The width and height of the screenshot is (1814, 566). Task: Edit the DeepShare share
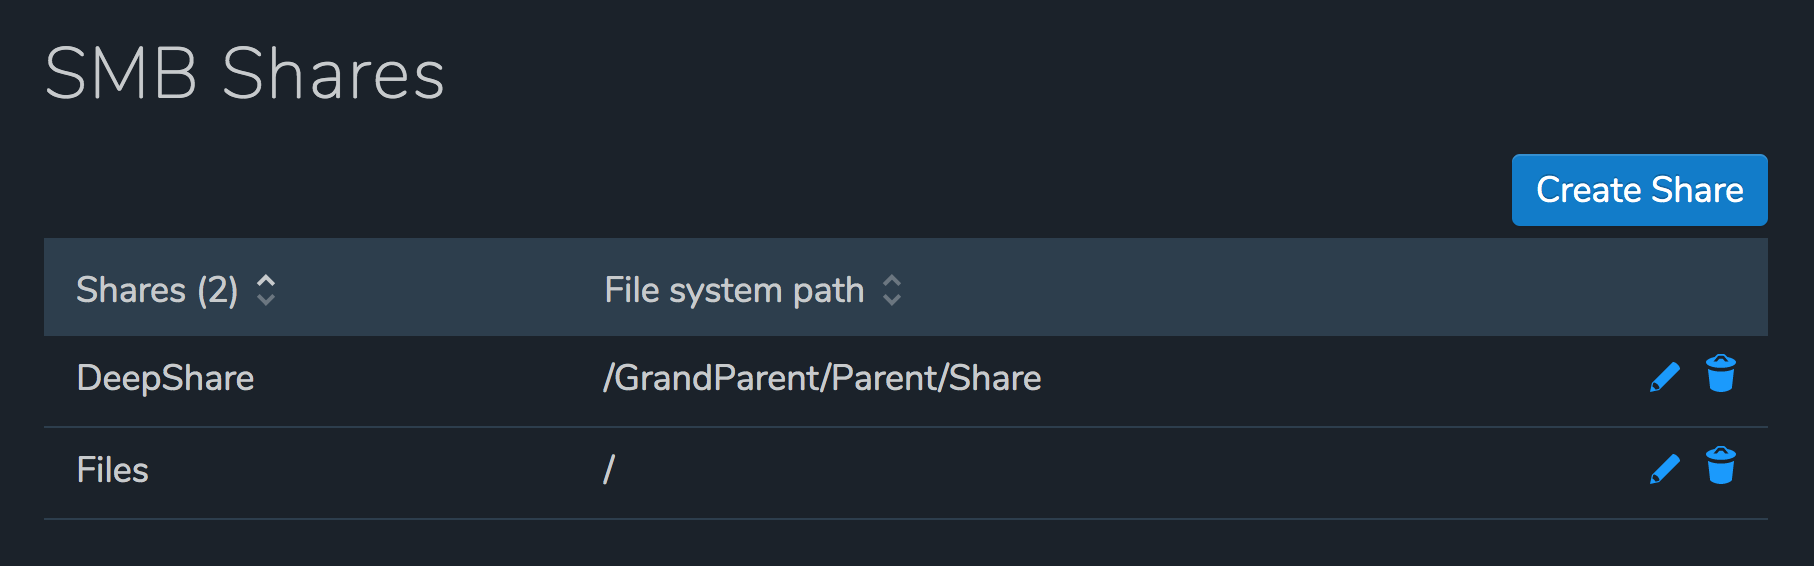(1664, 377)
